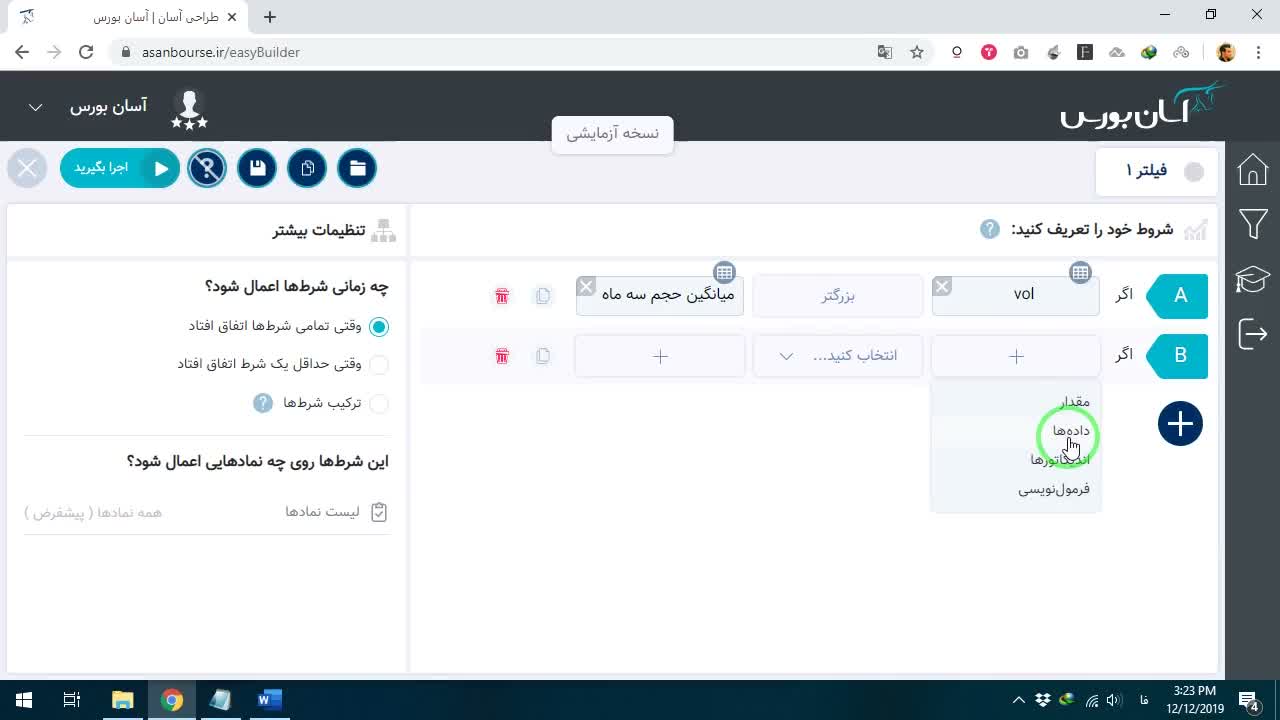Select وقتی حداقل یک شرط اتفاق افتاد radio
This screenshot has width=1280, height=720.
[x=379, y=365]
